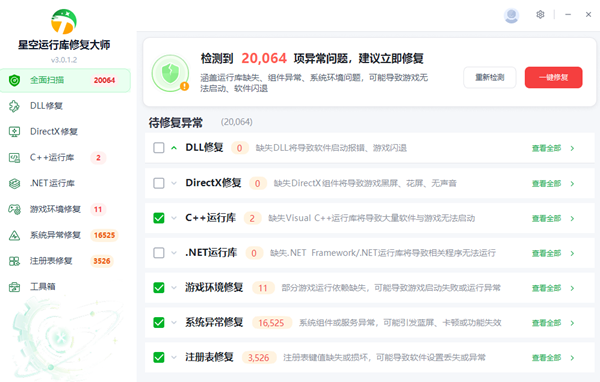Check the DLL修复 row checkbox

click(x=159, y=148)
